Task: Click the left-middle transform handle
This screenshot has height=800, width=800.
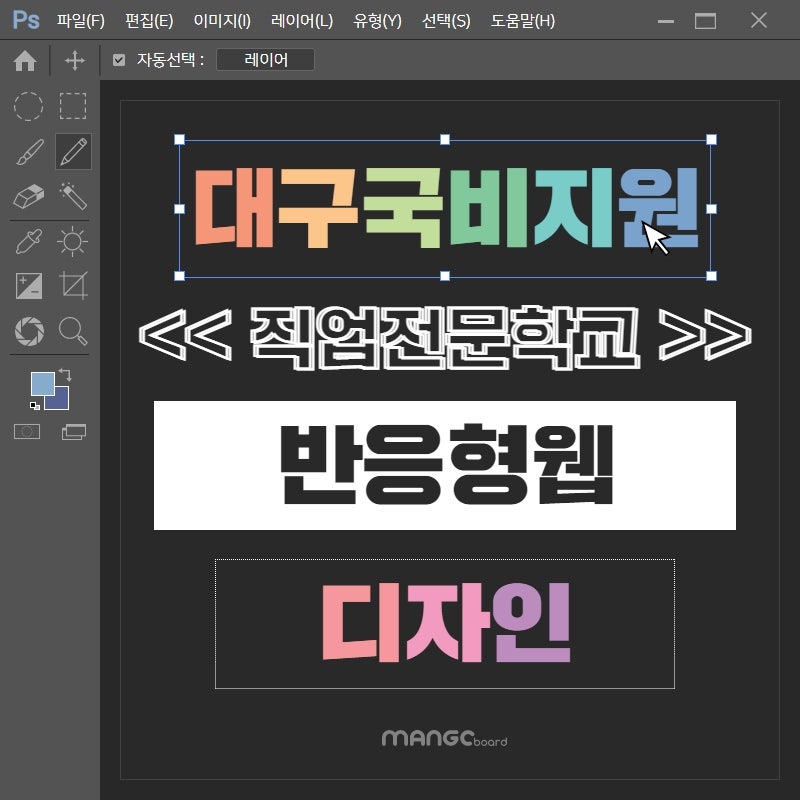Action: tap(180, 208)
